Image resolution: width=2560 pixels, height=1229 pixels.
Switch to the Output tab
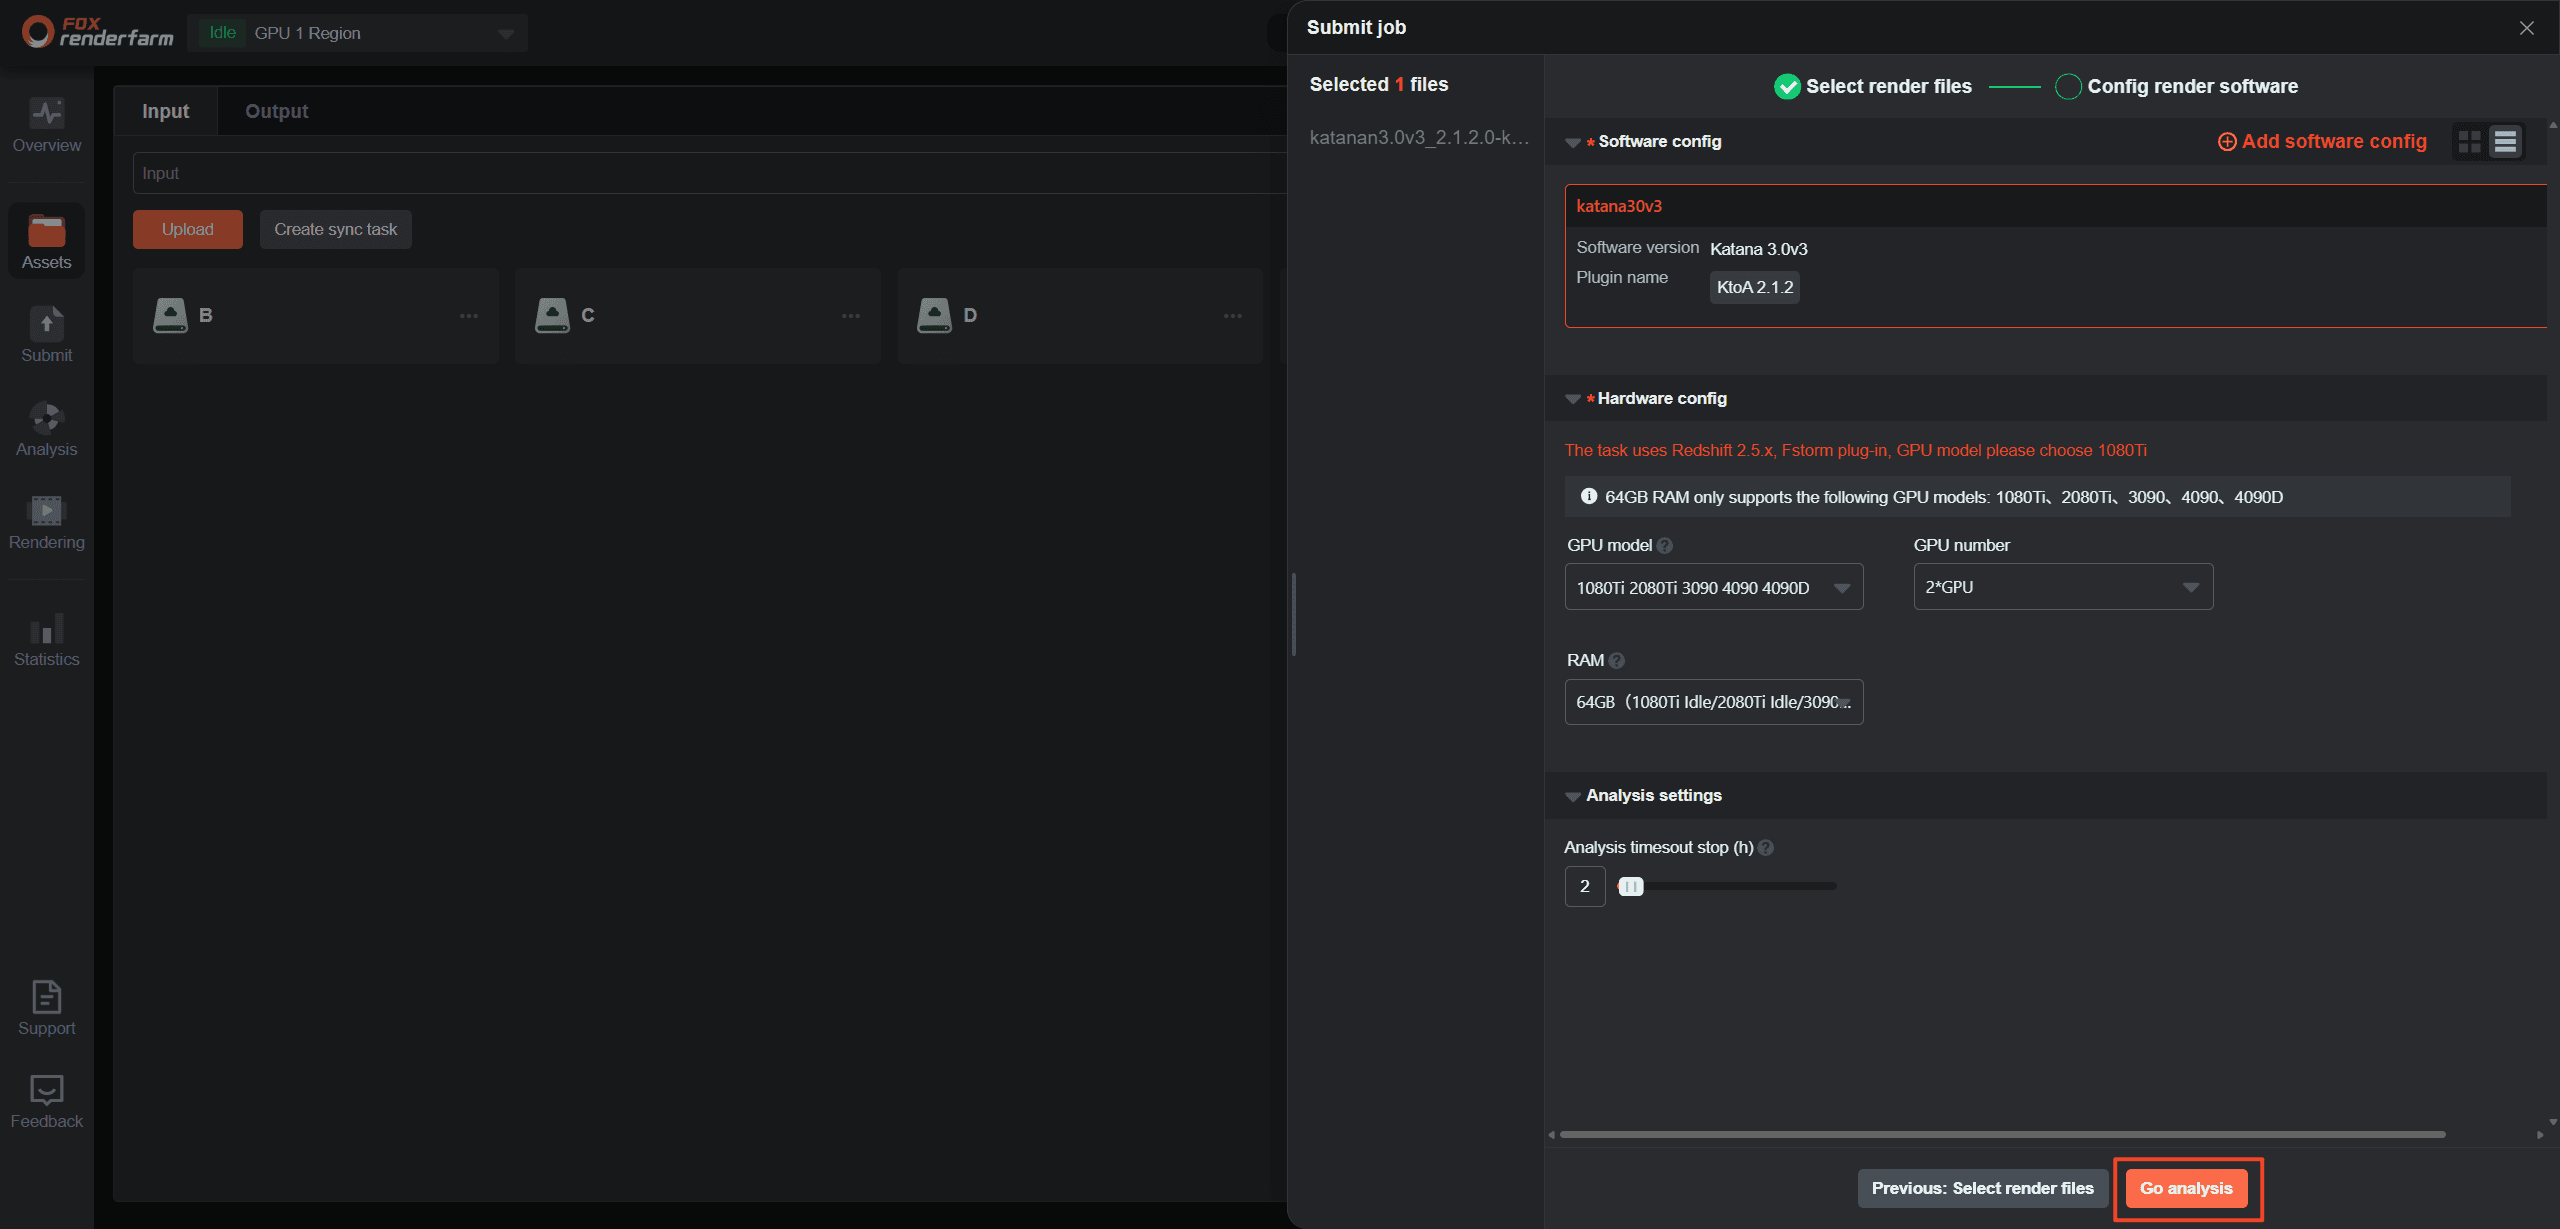(276, 111)
